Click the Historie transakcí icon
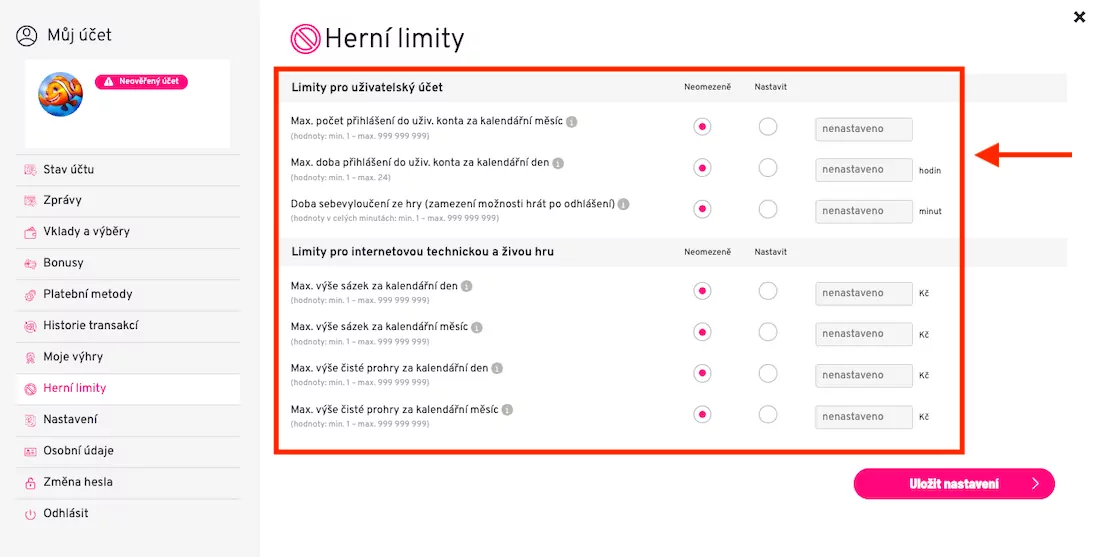 30,326
